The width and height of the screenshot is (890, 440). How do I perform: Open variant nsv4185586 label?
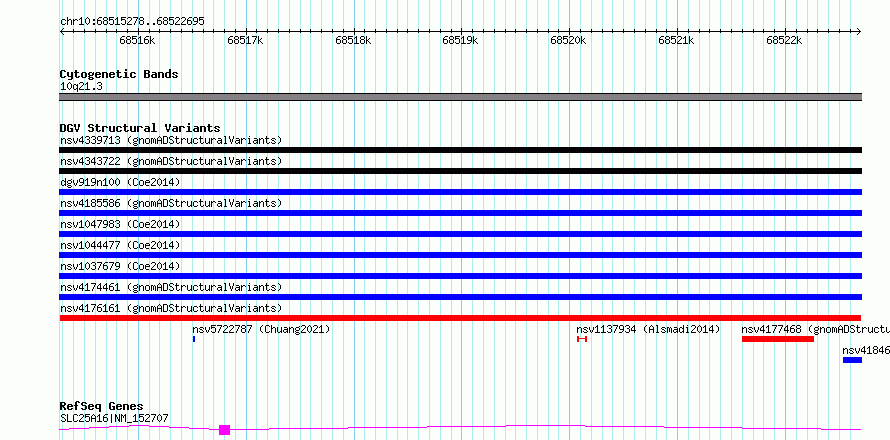pyautogui.click(x=171, y=203)
